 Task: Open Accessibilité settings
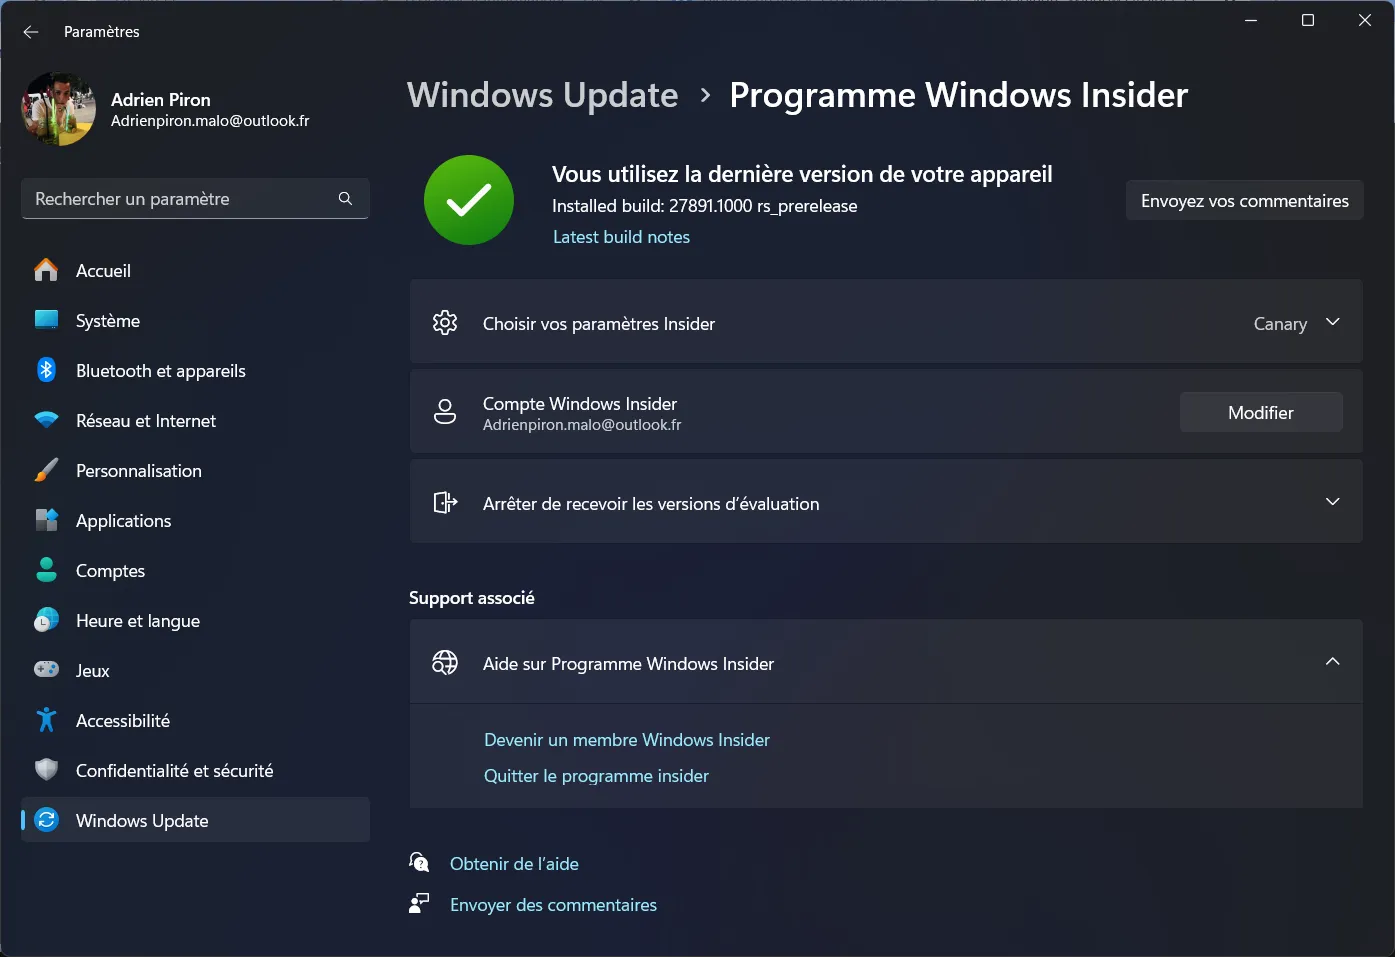point(195,720)
